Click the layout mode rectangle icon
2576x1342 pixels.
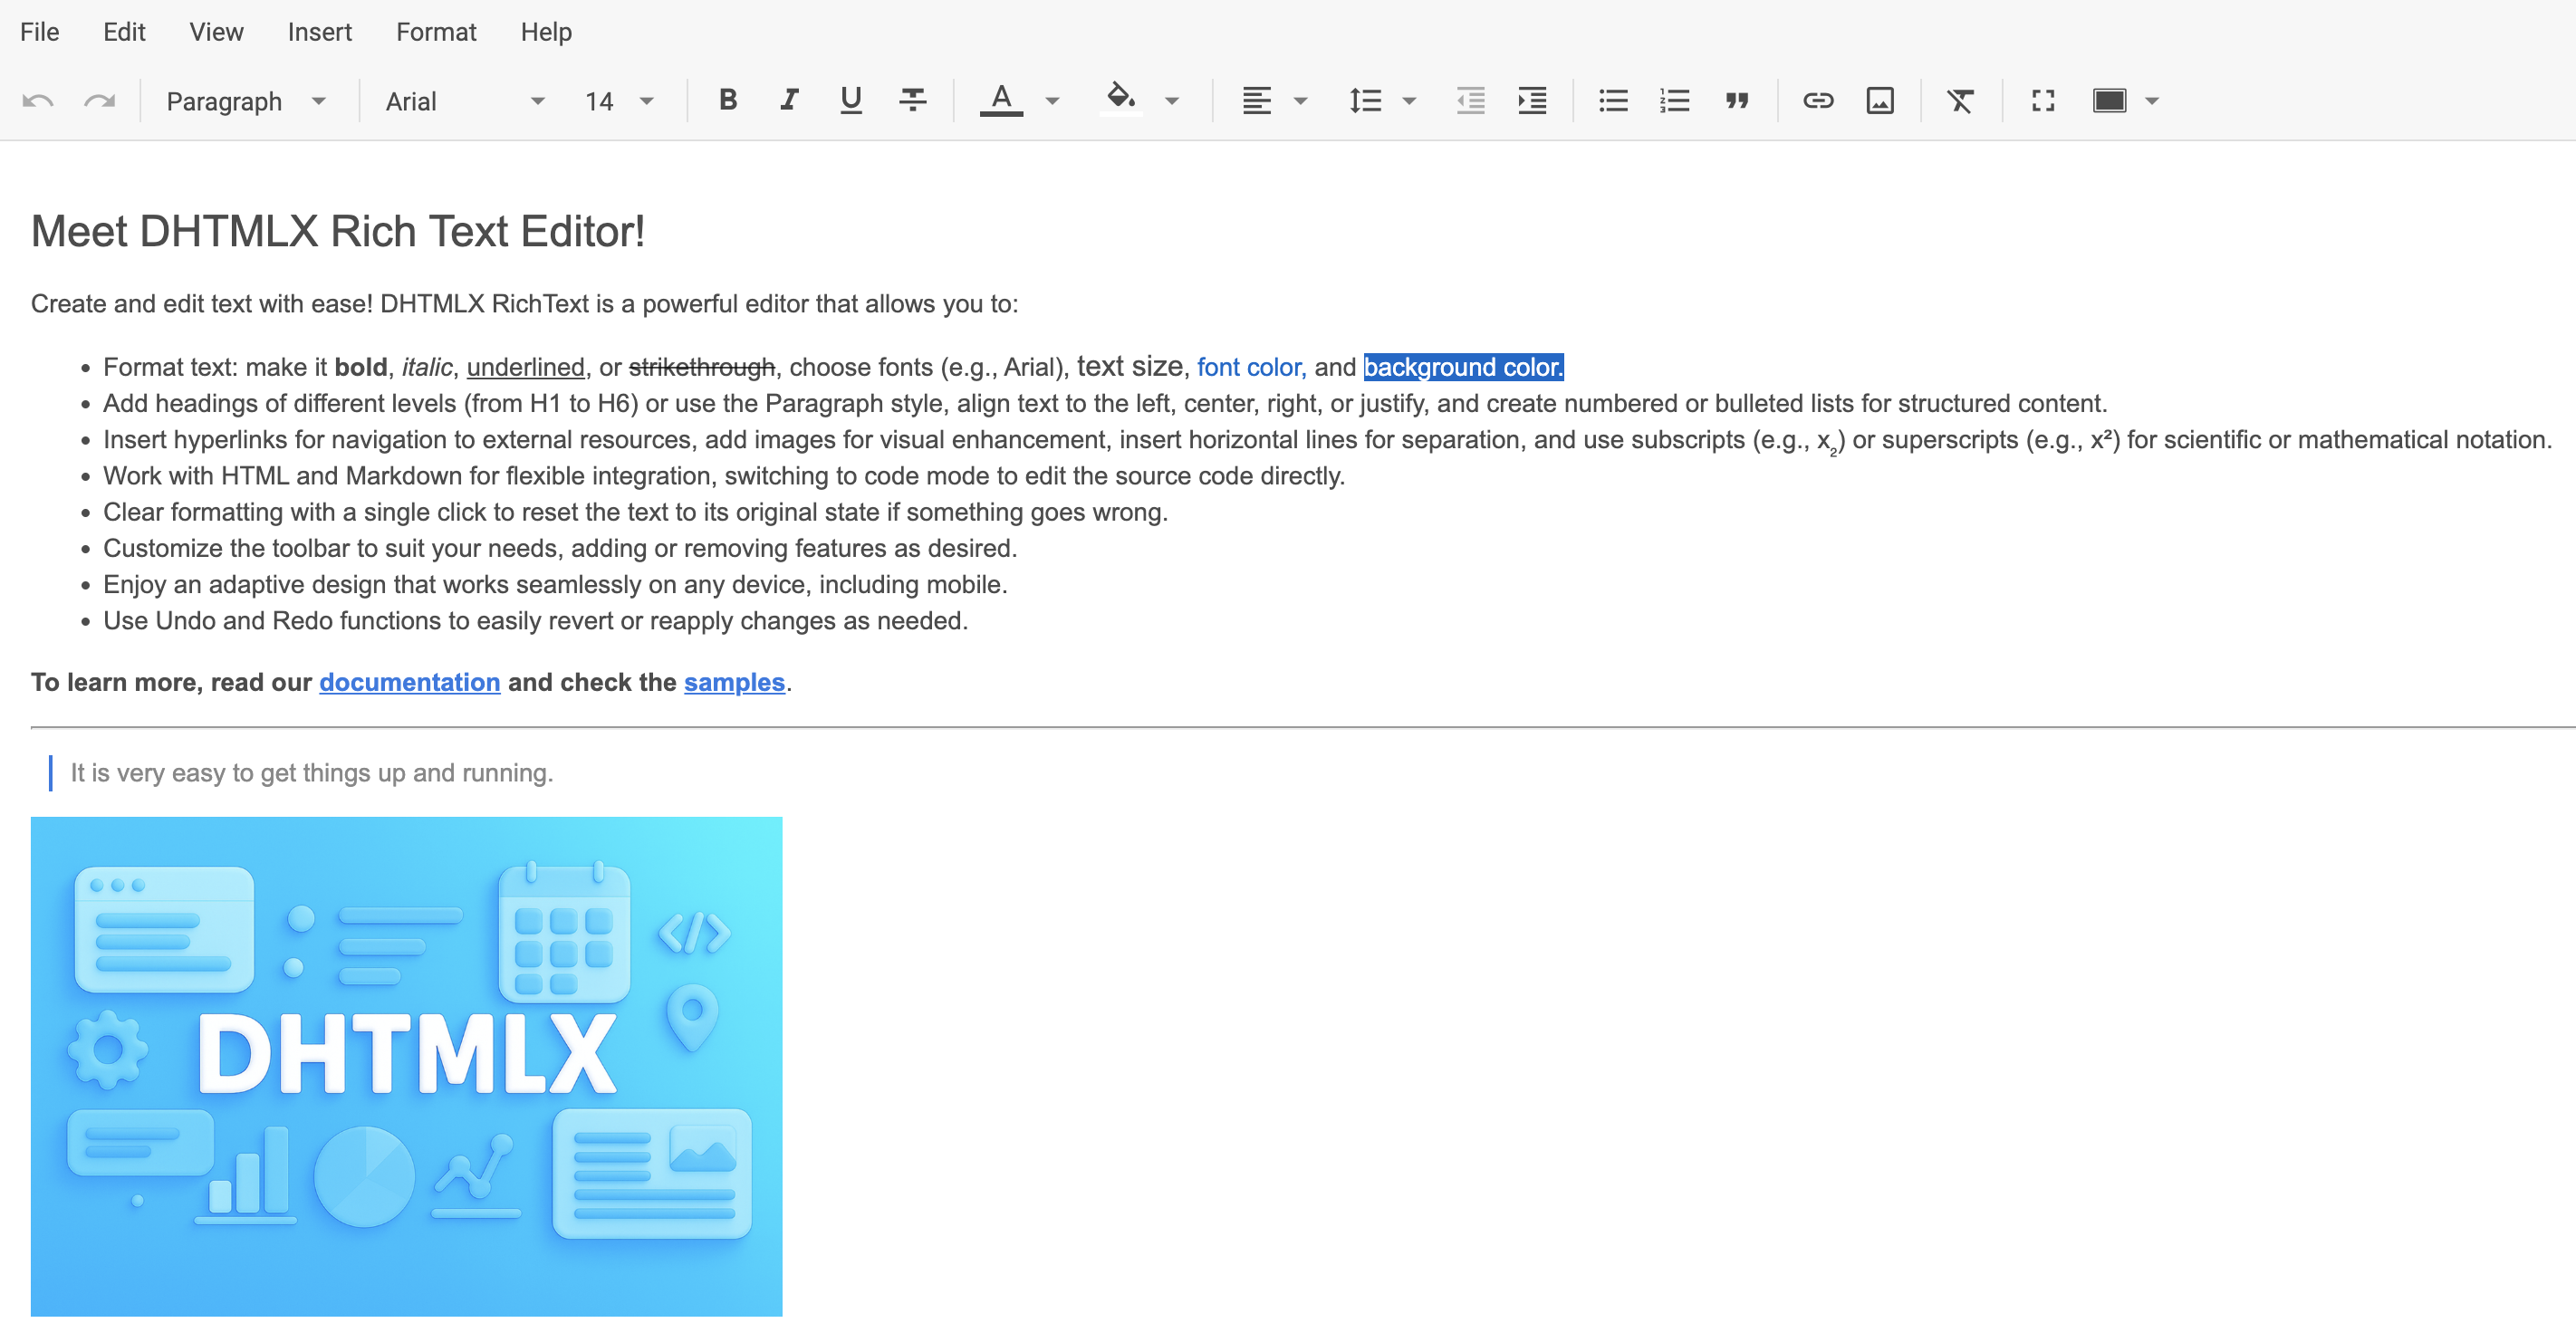pos(2110,101)
